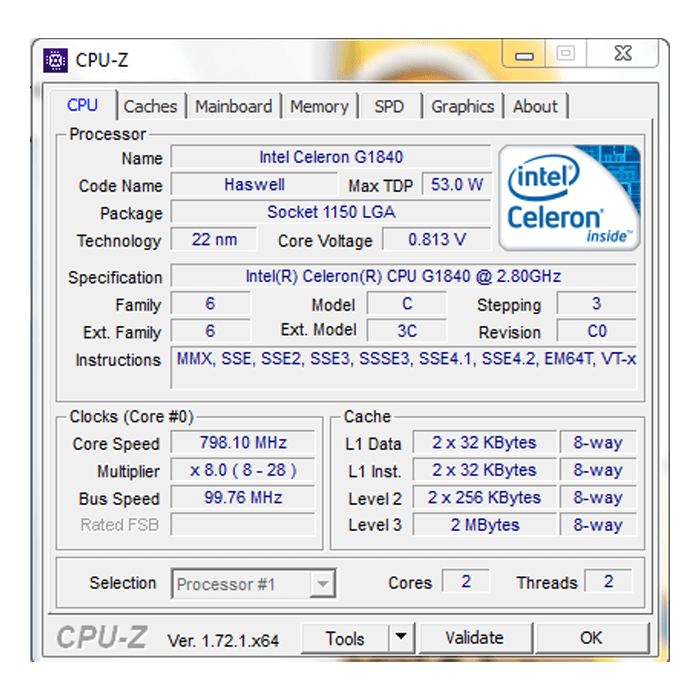Click the Instructions list field

pos(404,368)
